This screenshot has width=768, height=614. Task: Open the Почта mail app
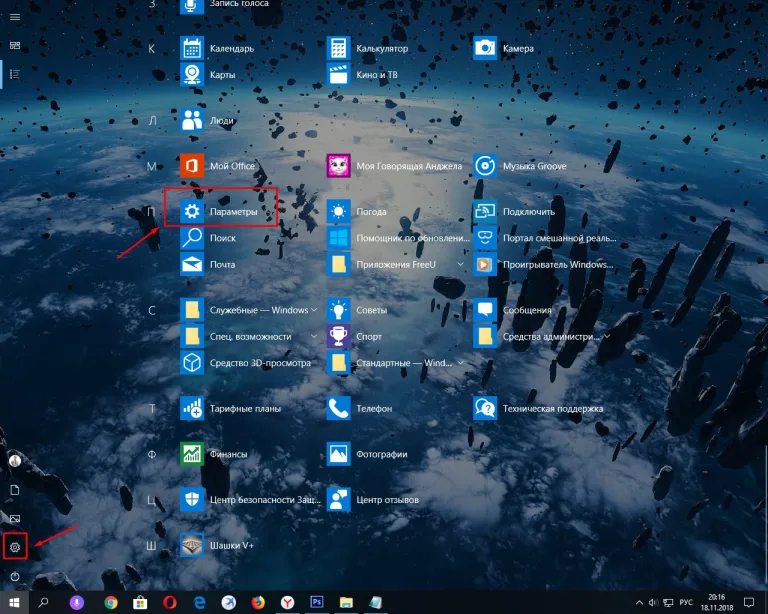point(208,264)
